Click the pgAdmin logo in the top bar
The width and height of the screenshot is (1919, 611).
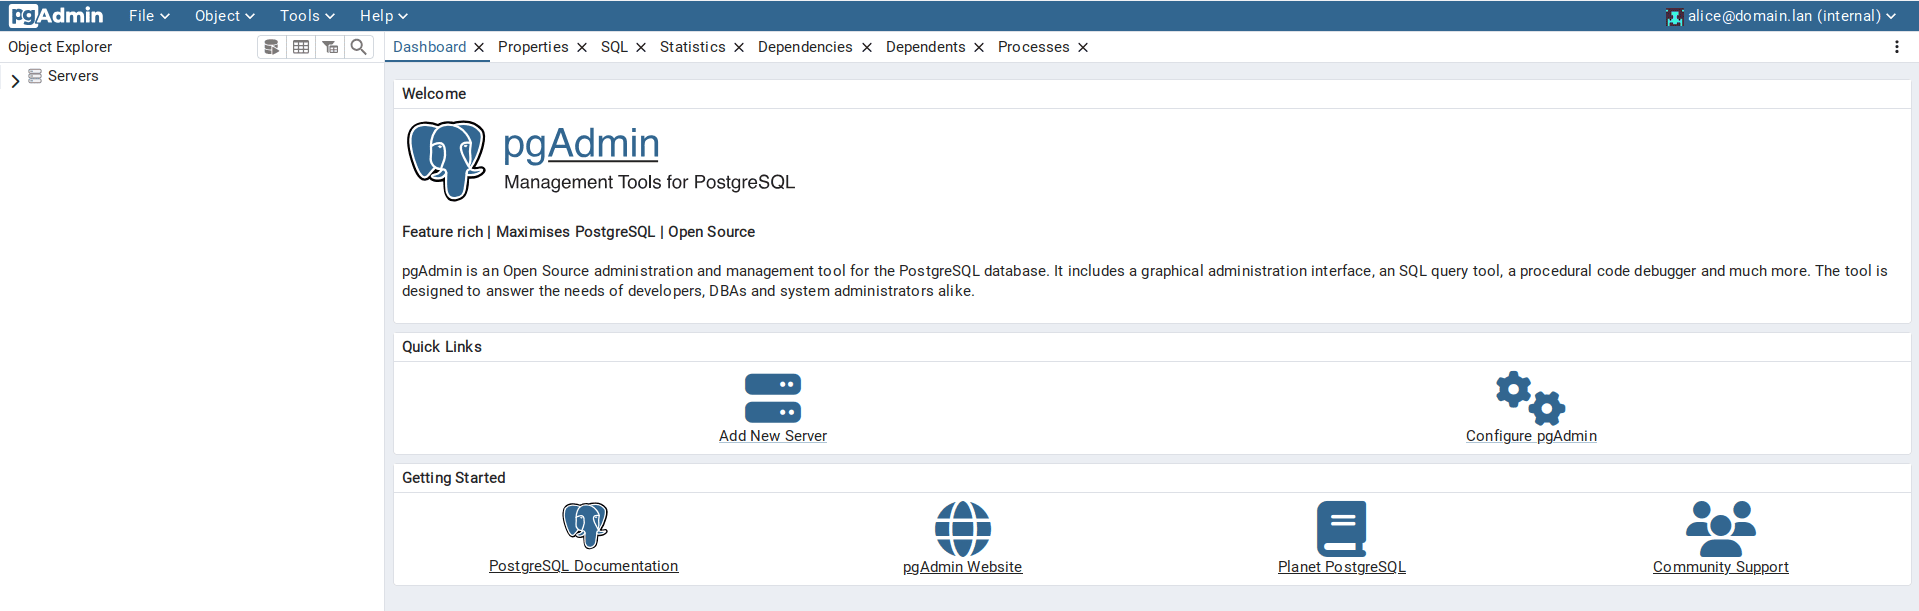(x=56, y=15)
